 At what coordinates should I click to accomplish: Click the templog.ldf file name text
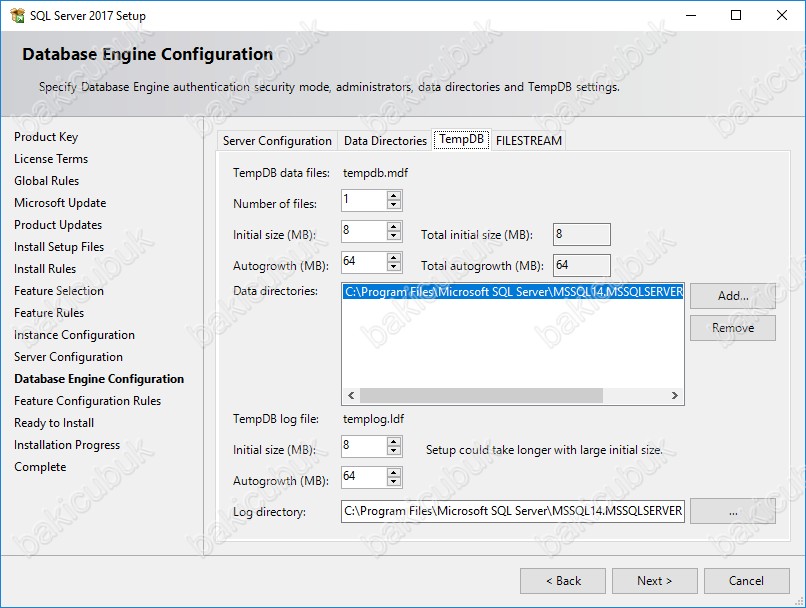pos(373,419)
